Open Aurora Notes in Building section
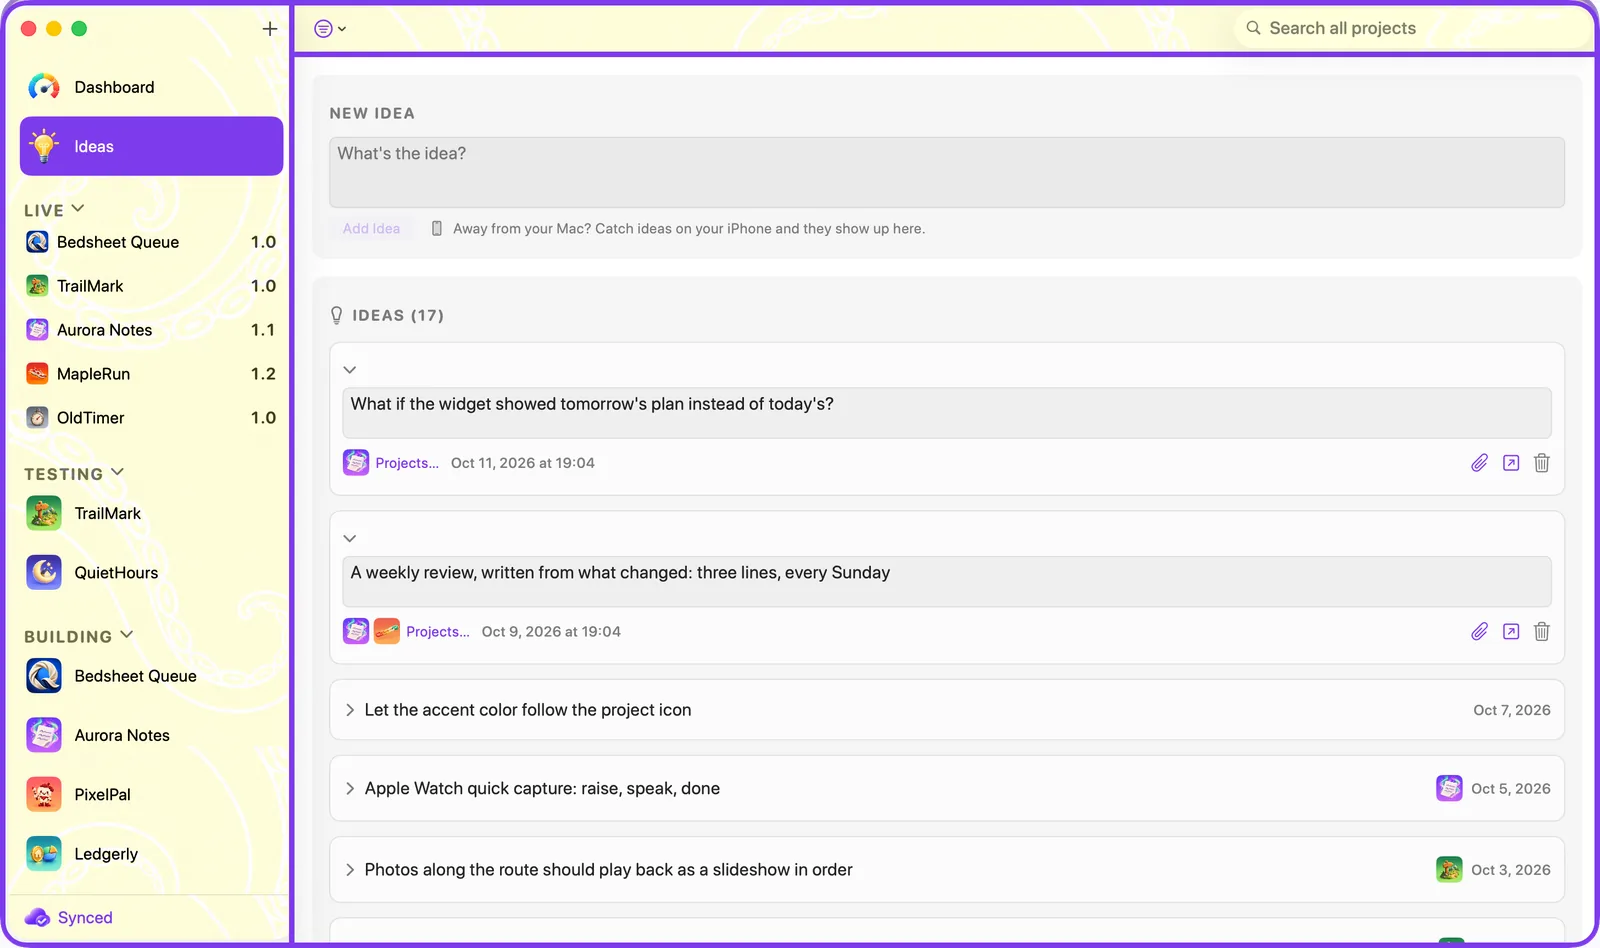Image resolution: width=1600 pixels, height=948 pixels. click(x=151, y=735)
